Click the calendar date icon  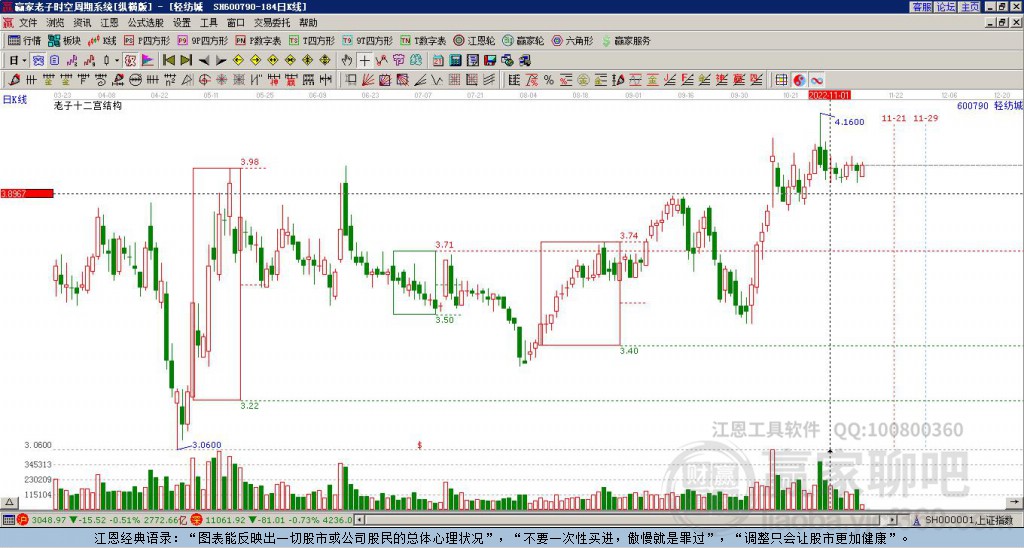tap(438, 60)
